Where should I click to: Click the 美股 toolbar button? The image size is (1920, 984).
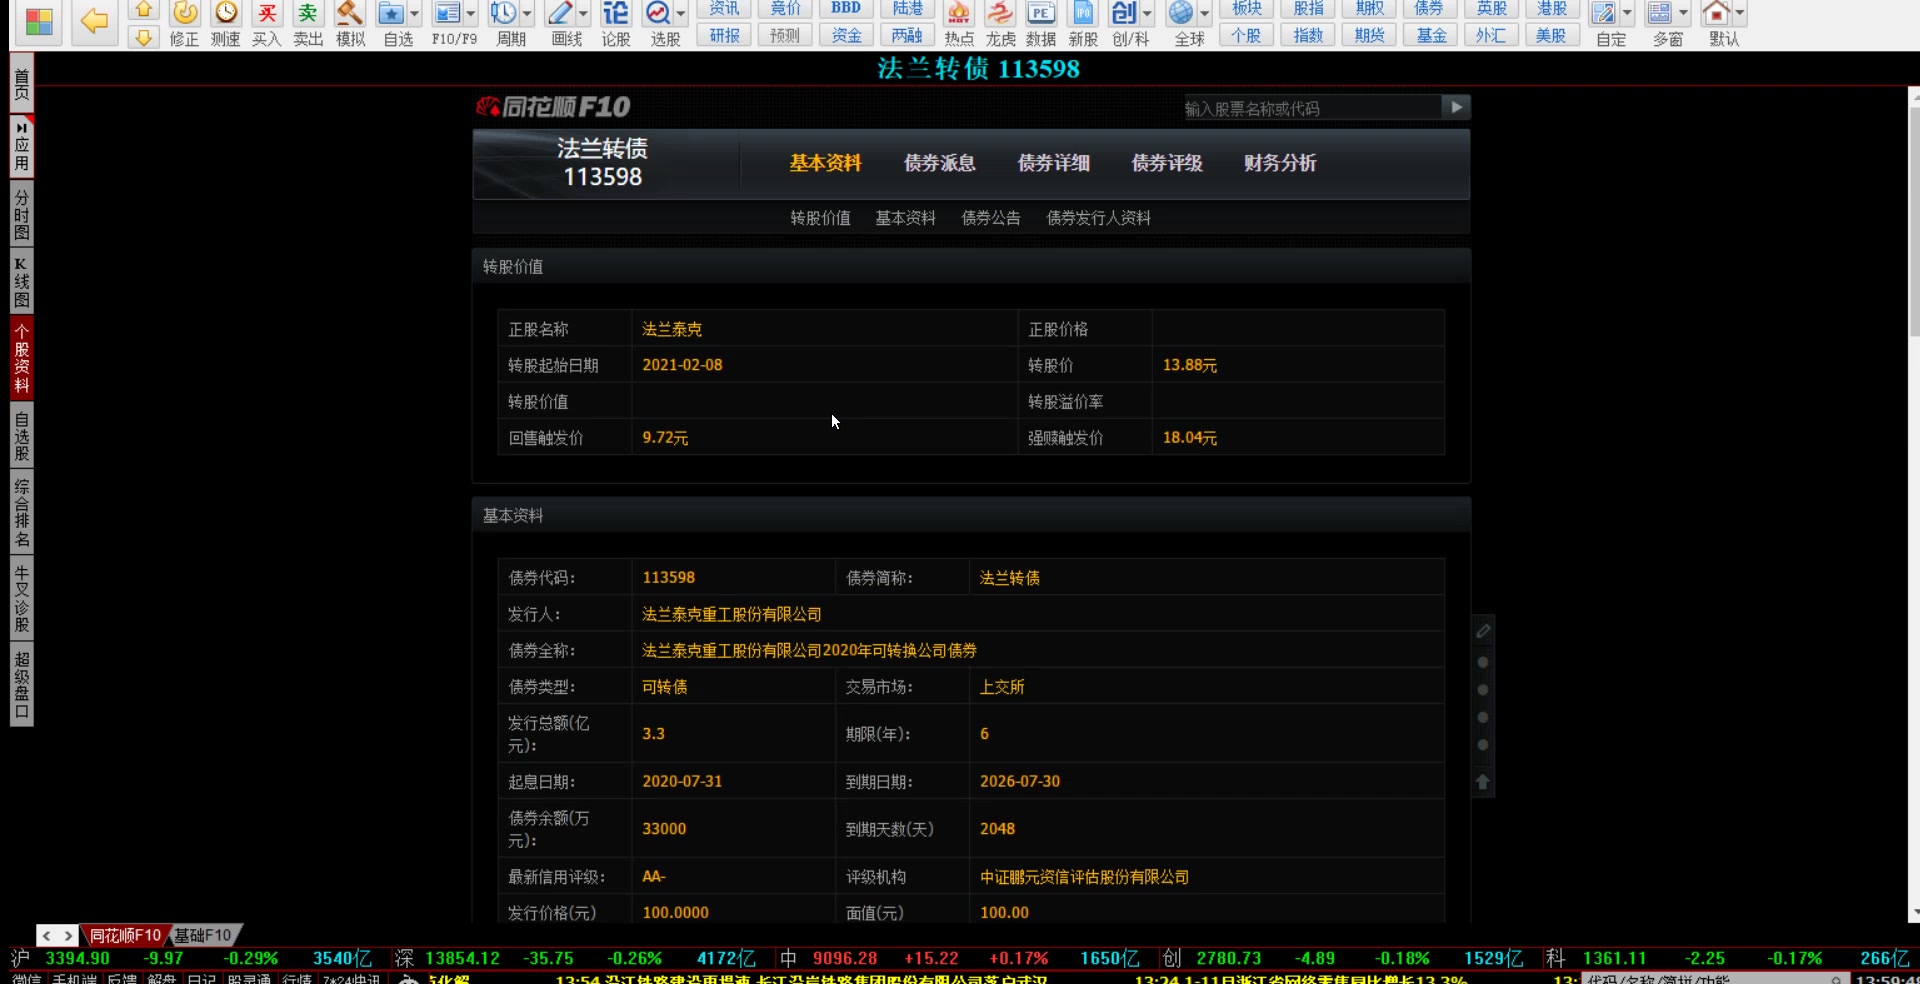[1551, 35]
